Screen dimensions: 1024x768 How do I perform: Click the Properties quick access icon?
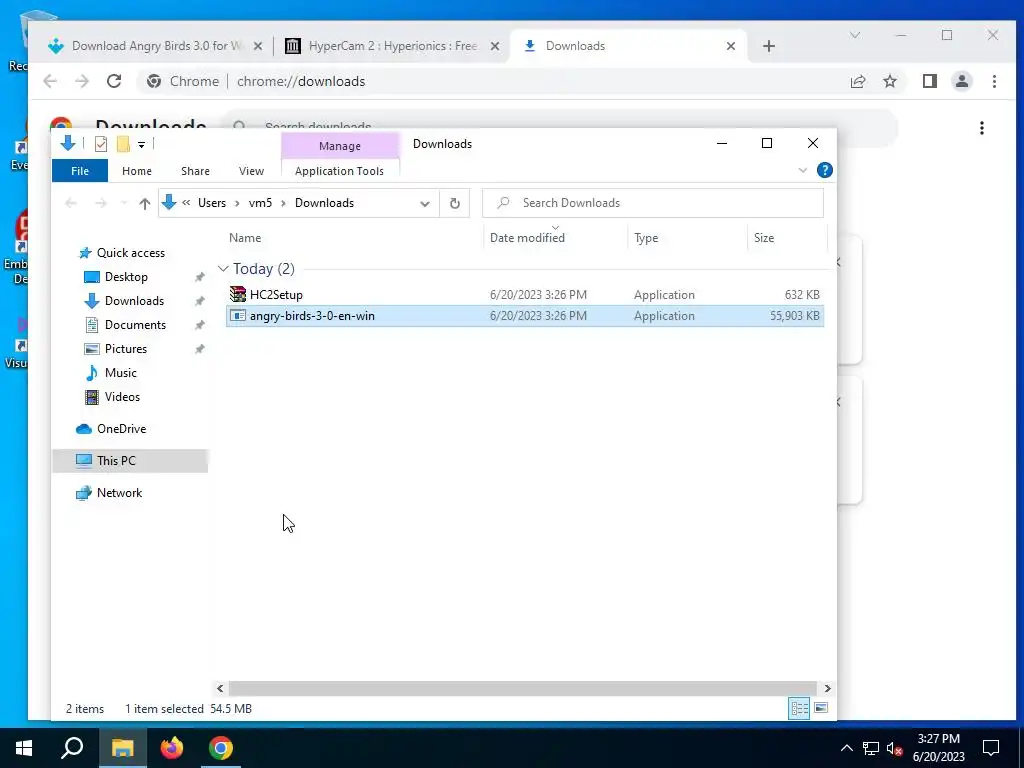pos(101,144)
